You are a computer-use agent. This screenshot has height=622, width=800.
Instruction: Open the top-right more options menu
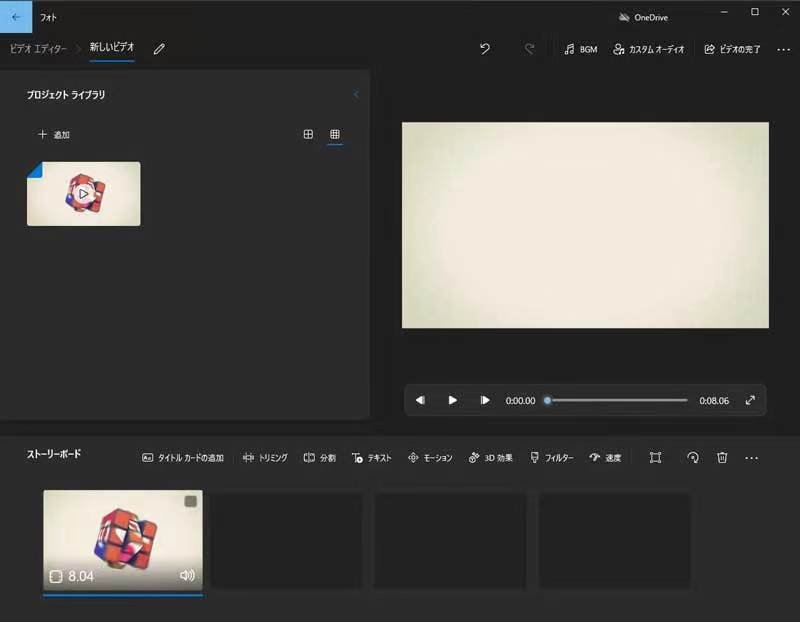coord(783,49)
